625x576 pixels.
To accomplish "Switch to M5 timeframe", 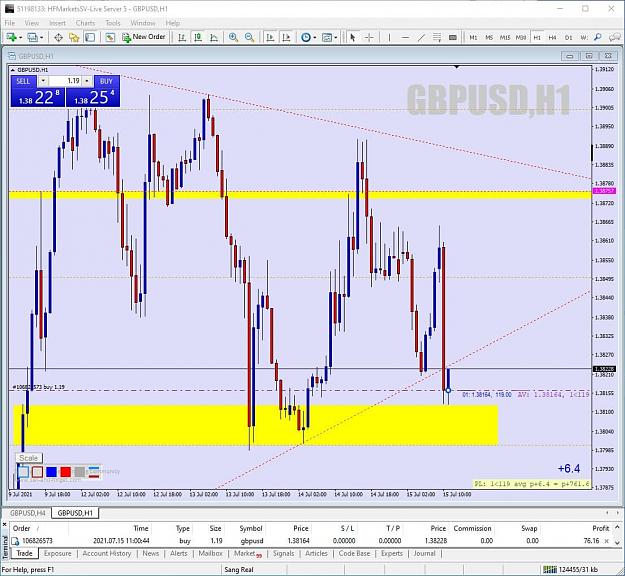I will tap(489, 37).
